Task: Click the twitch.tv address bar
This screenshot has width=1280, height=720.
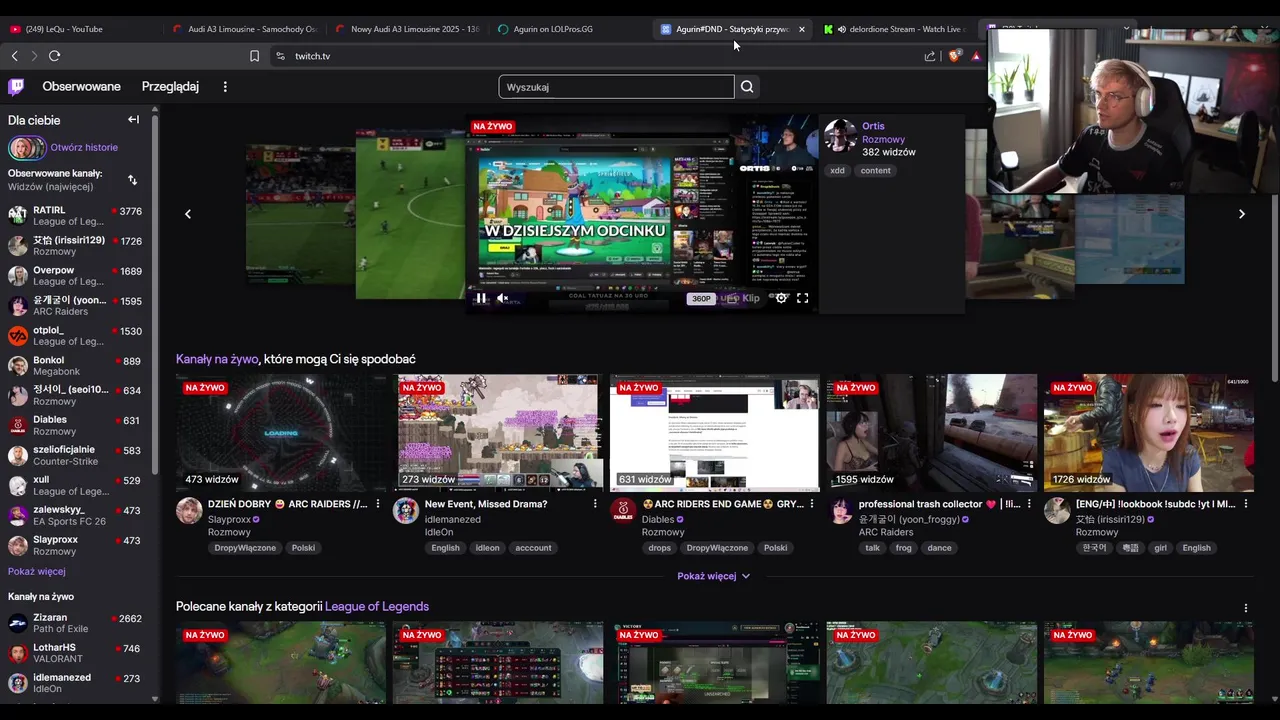Action: tap(600, 56)
